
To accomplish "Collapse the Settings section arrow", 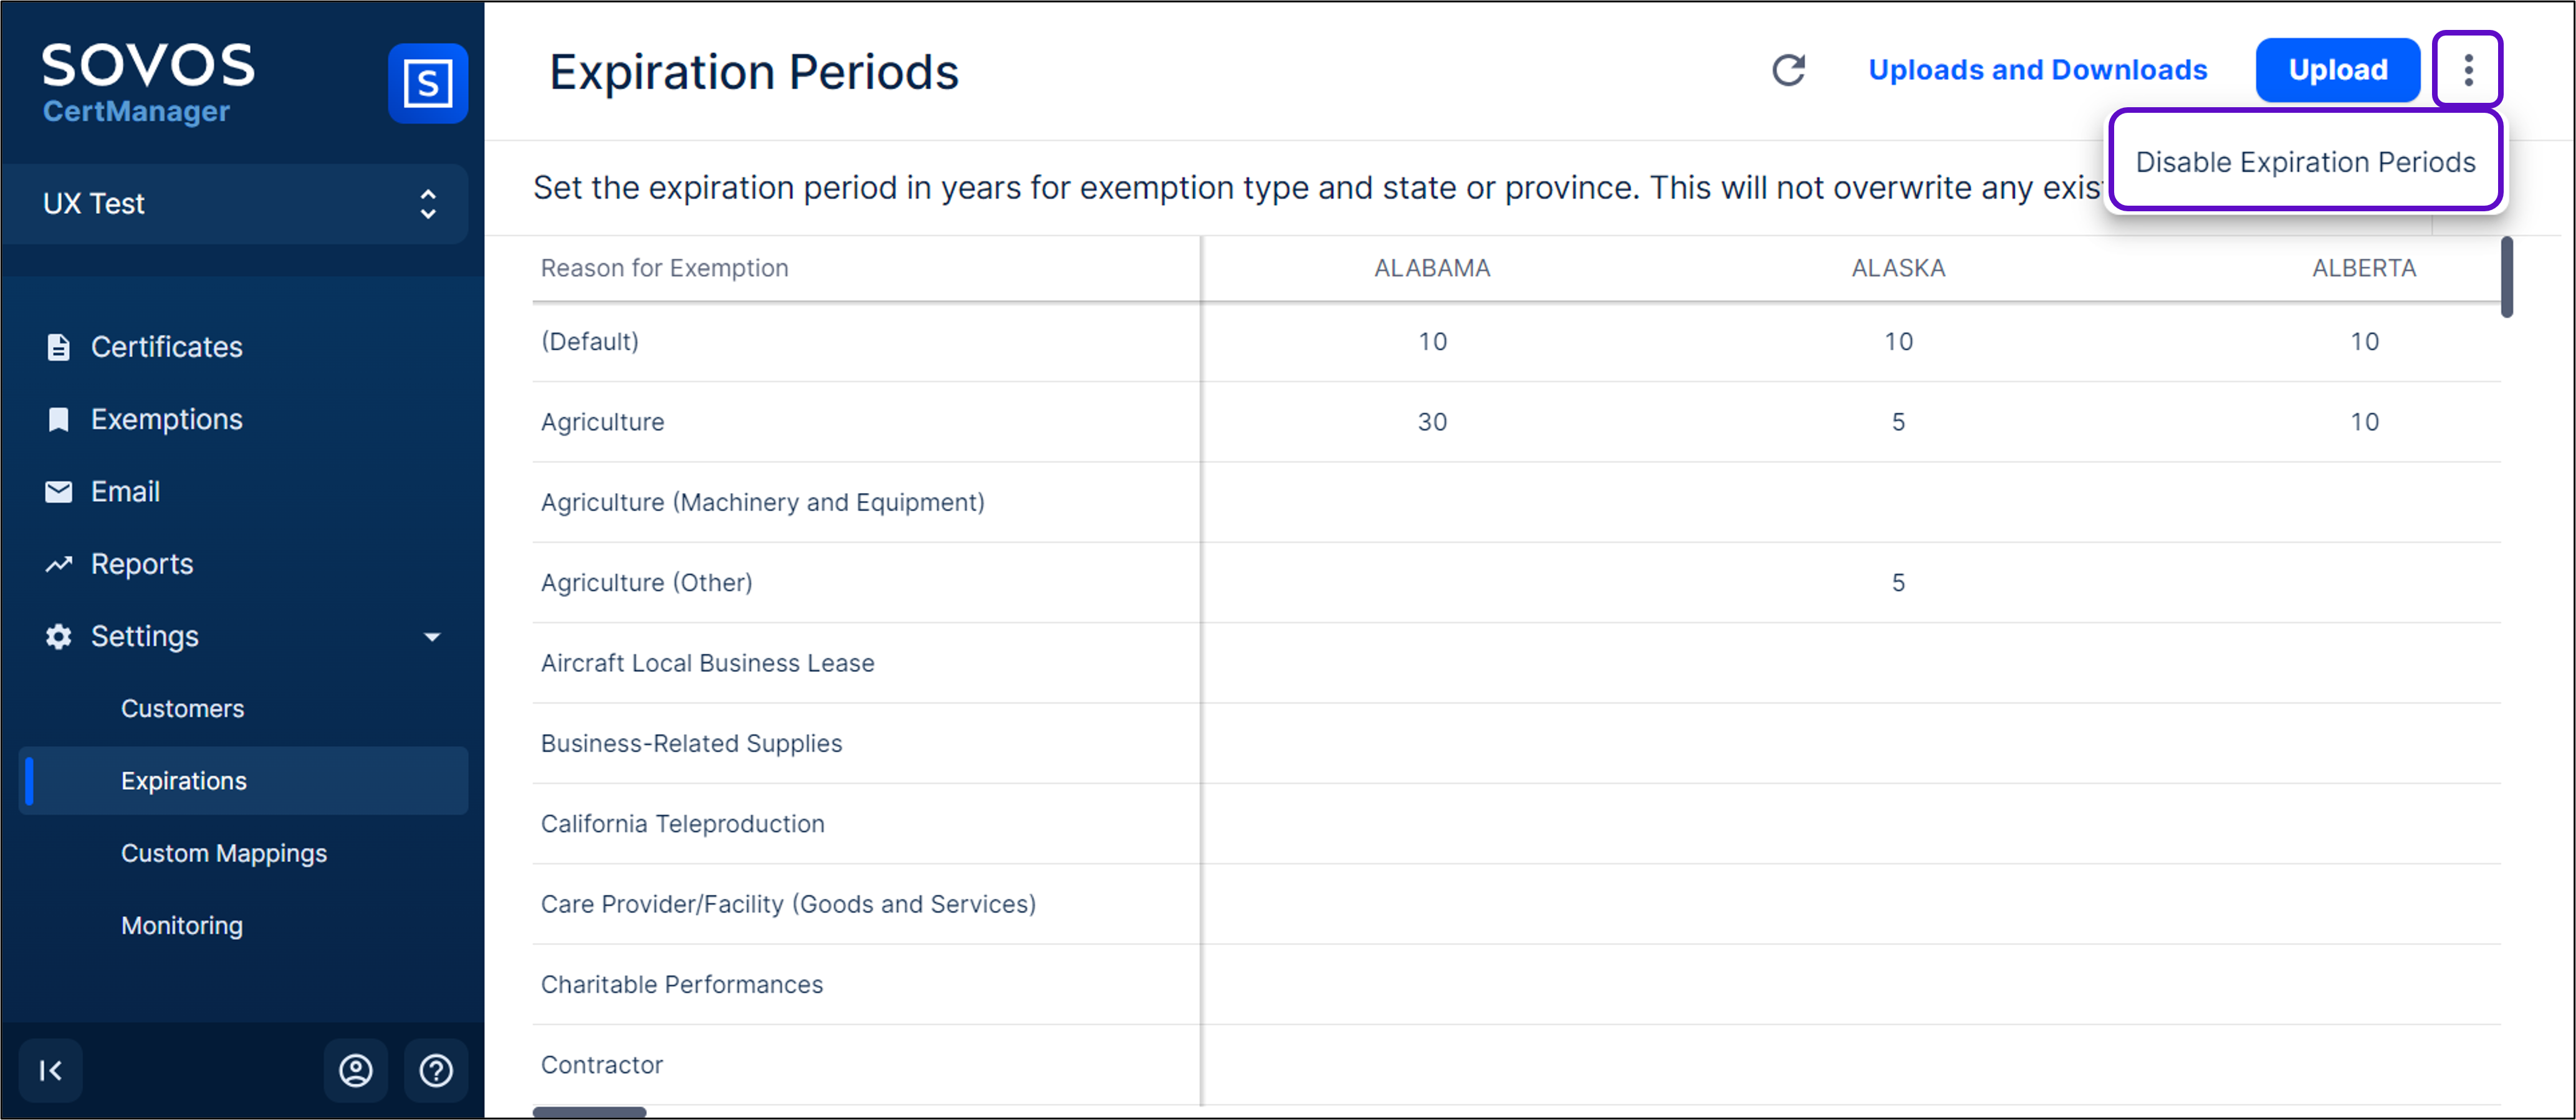I will pyautogui.click(x=432, y=637).
